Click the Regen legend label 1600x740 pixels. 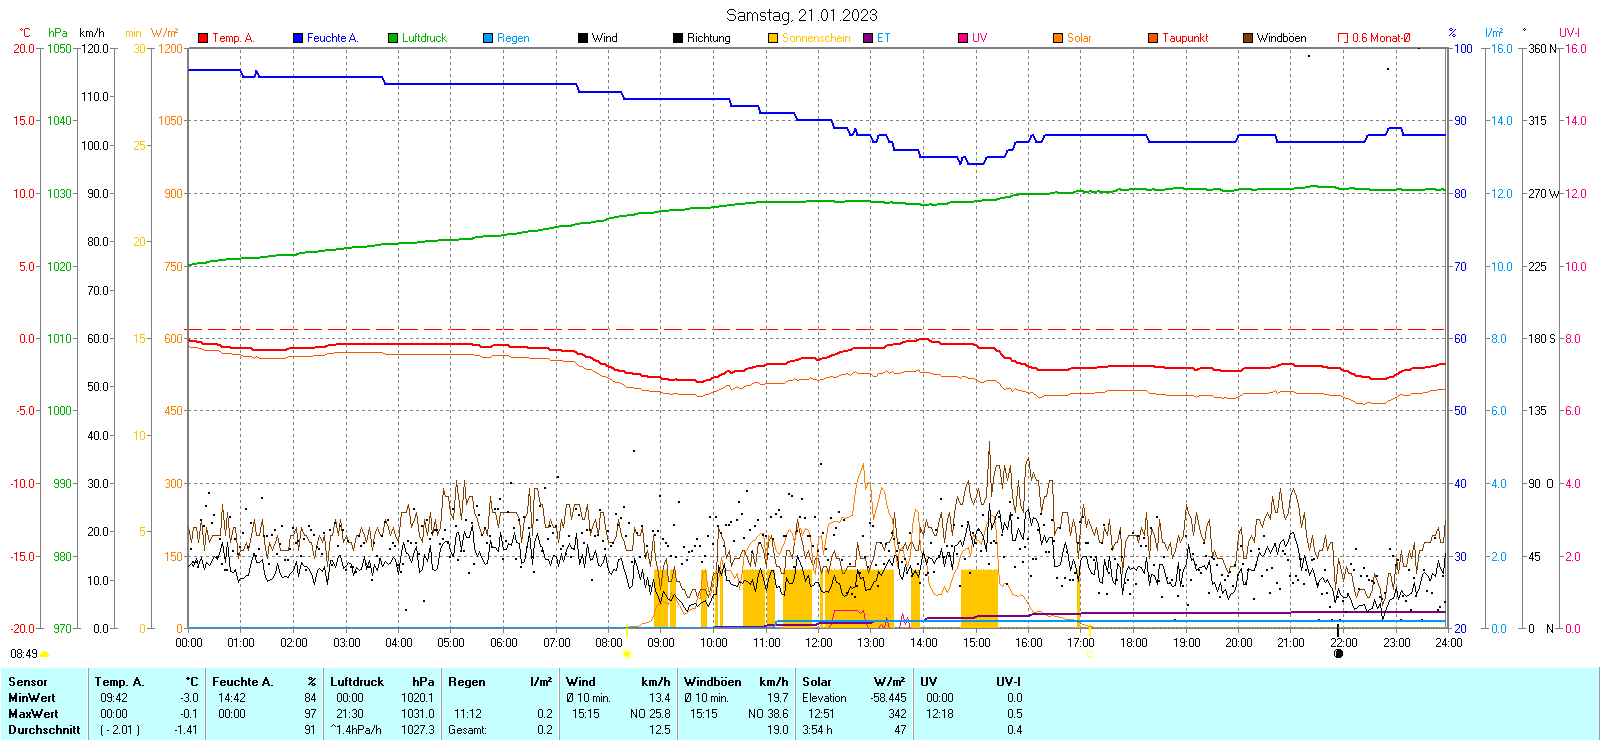tap(513, 38)
